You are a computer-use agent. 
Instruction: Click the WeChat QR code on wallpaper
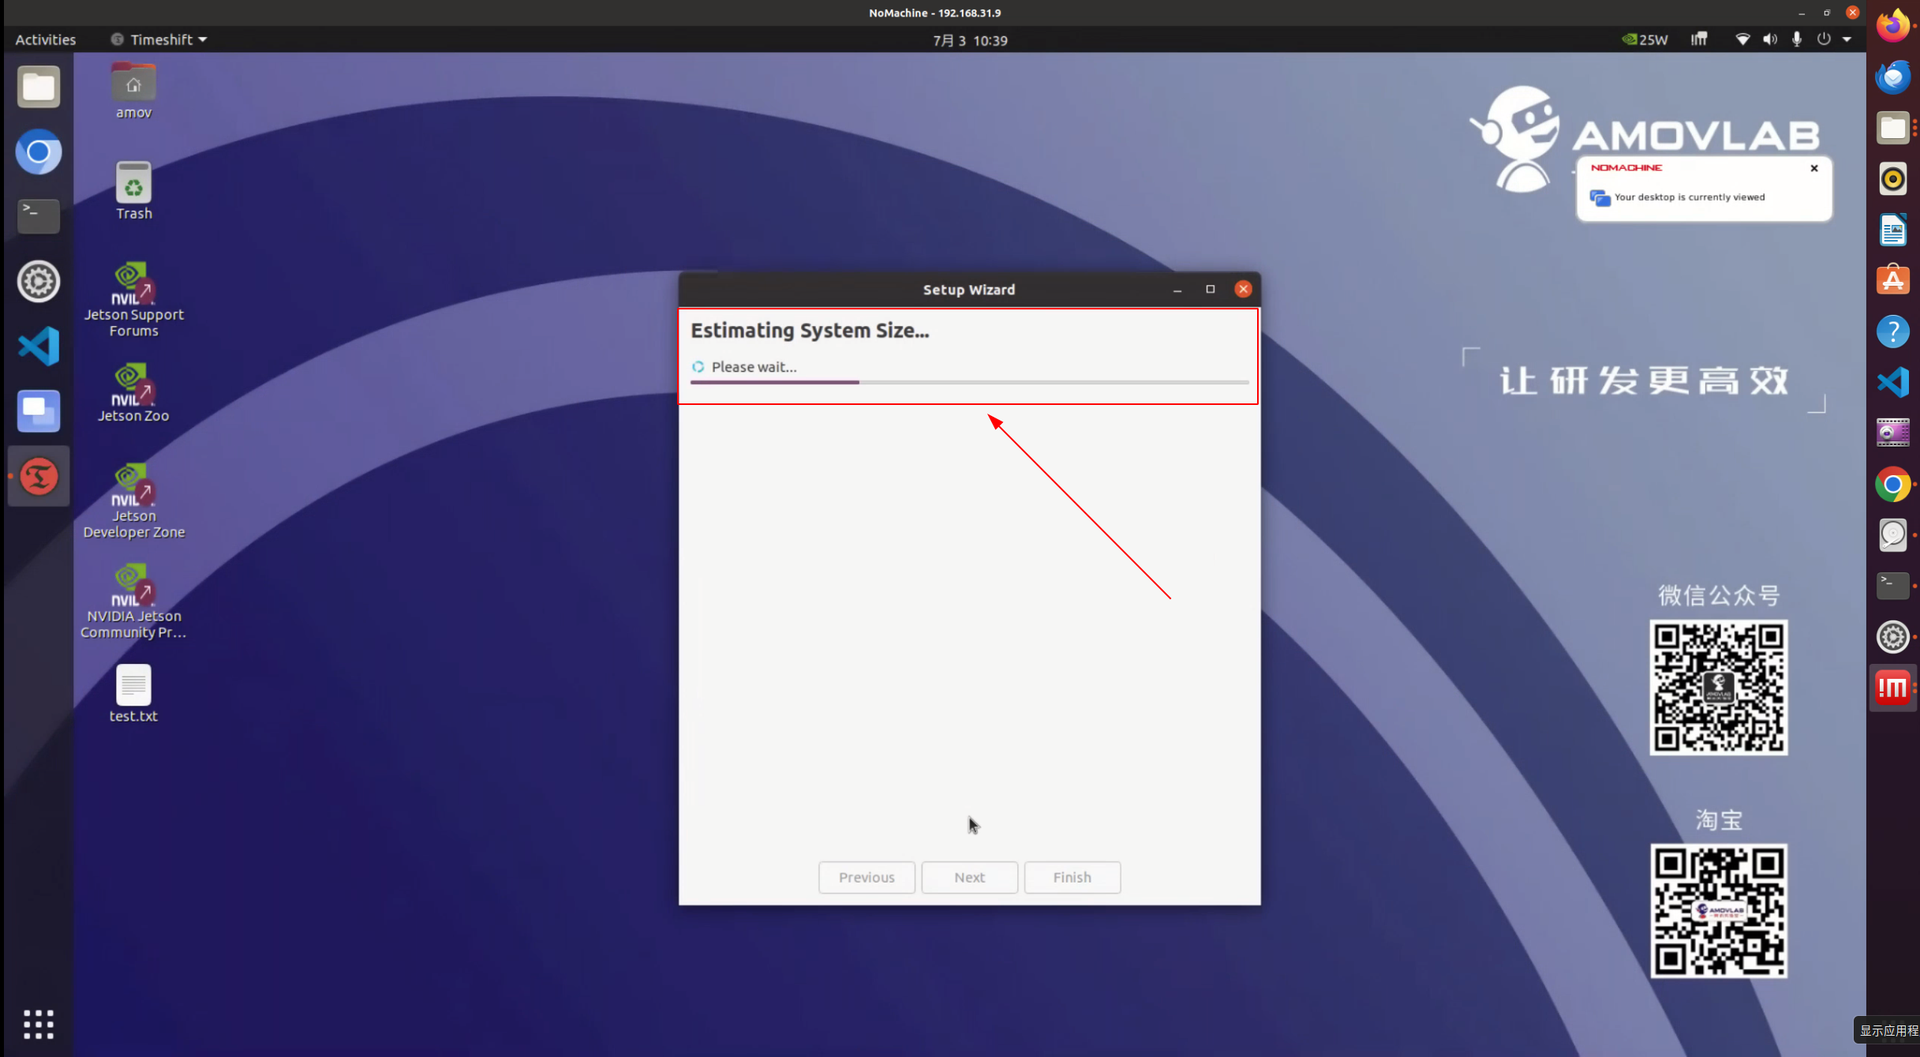click(x=1718, y=687)
